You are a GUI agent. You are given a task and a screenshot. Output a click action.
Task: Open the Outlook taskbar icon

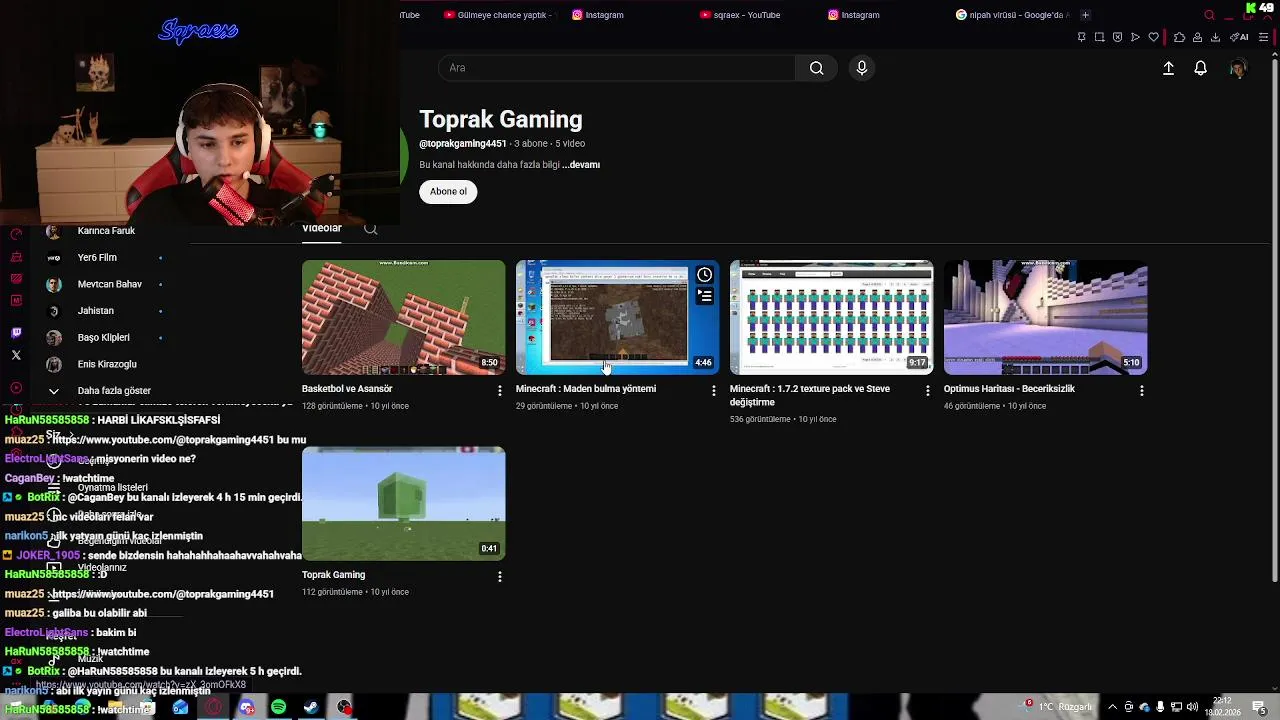tap(180, 707)
